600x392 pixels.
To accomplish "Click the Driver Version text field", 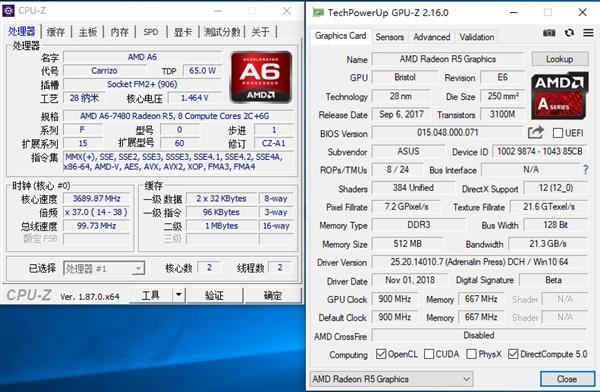I will [479, 262].
